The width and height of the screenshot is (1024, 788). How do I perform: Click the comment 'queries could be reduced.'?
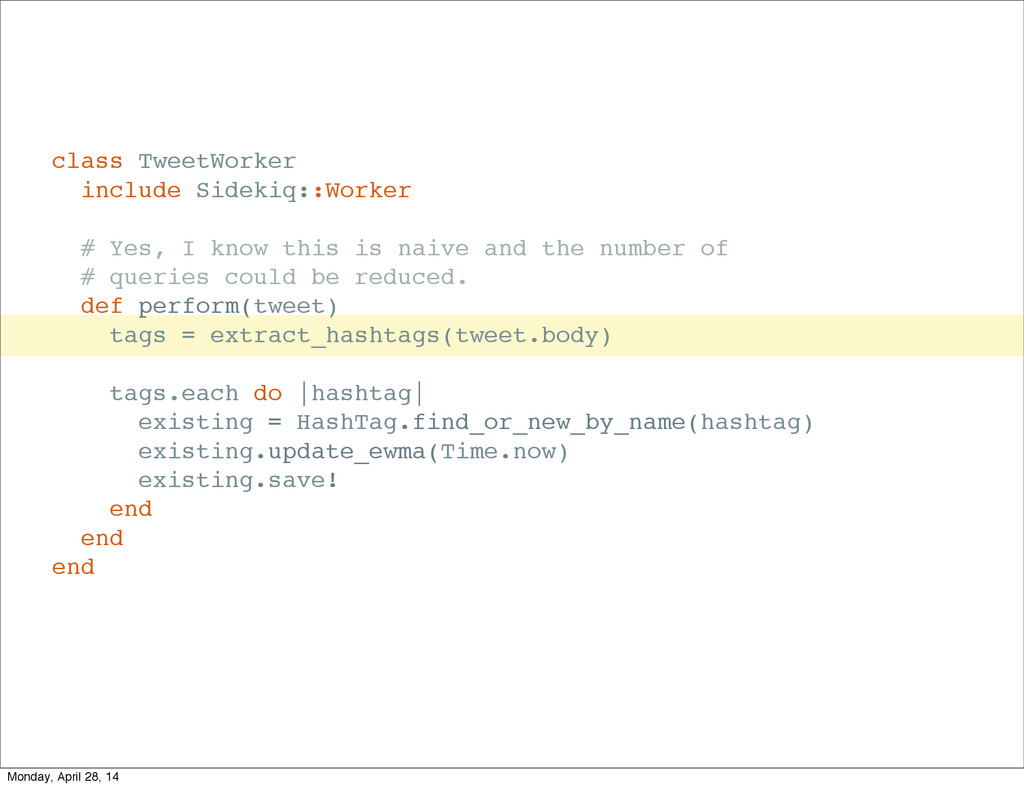click(274, 277)
